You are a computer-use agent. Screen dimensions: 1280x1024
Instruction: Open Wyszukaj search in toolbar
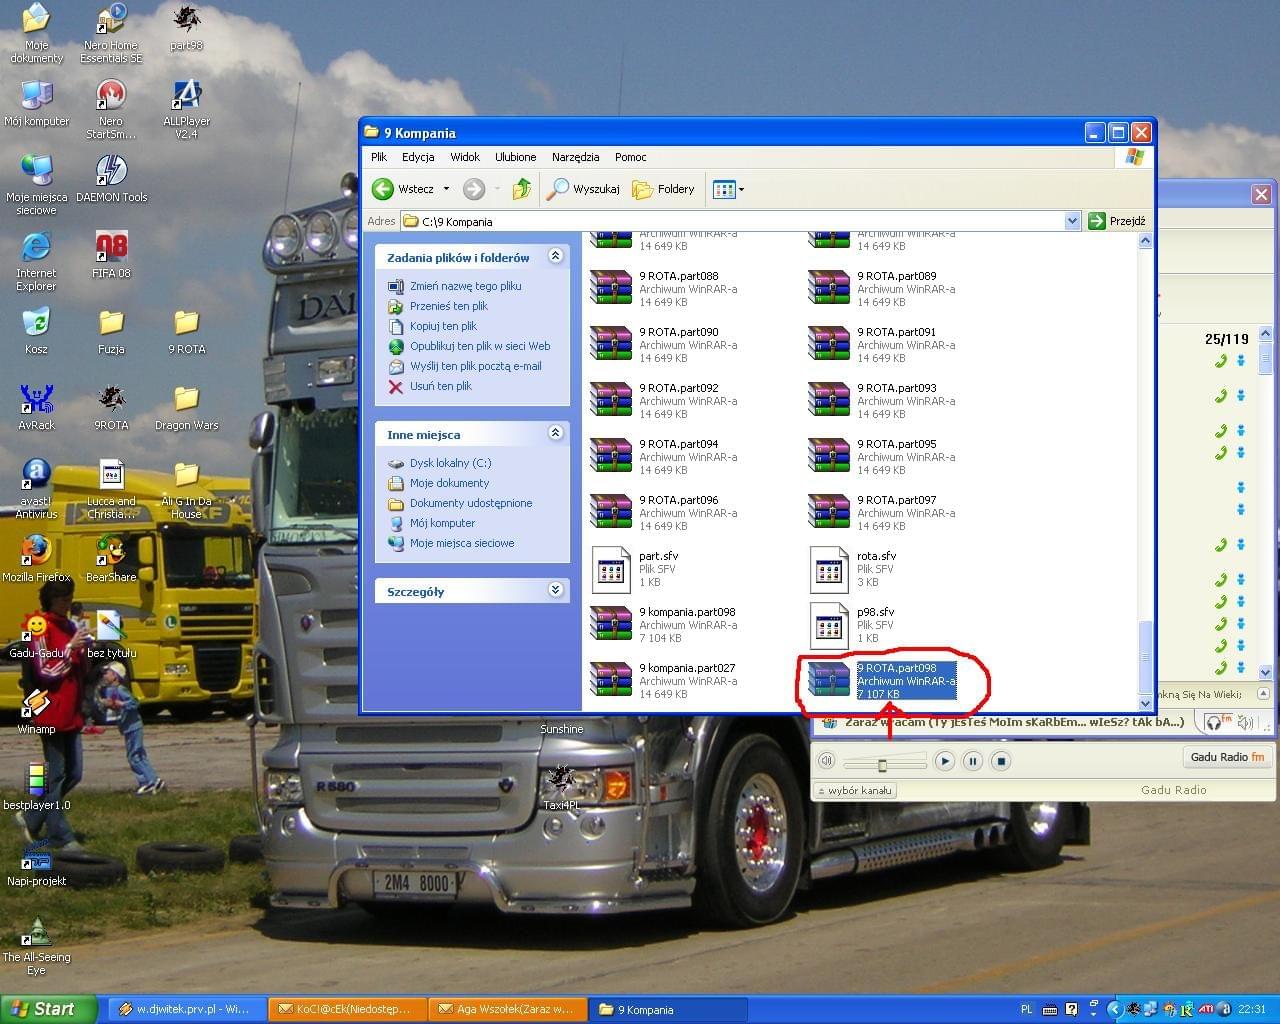[x=584, y=189]
